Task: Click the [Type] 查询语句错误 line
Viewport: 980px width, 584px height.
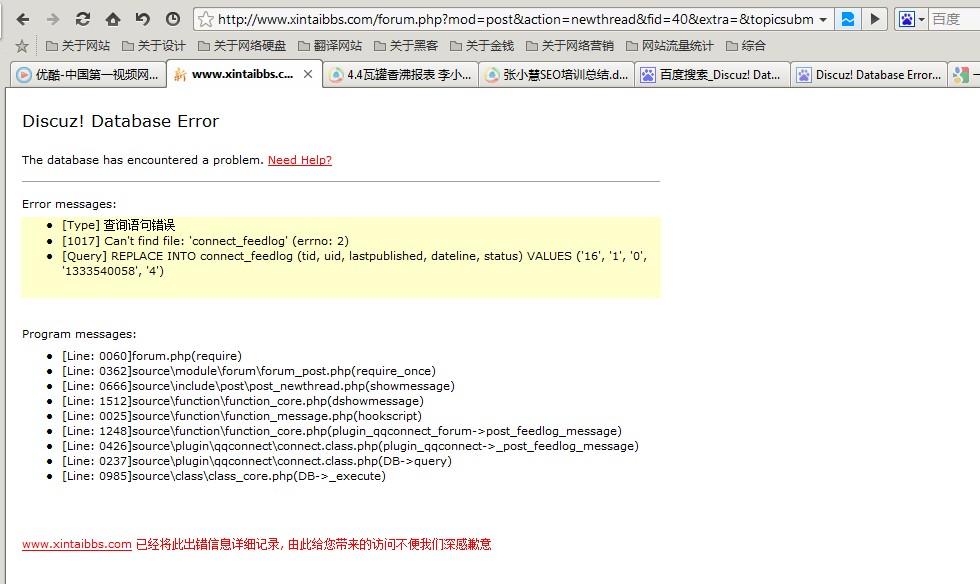Action: click(118, 225)
